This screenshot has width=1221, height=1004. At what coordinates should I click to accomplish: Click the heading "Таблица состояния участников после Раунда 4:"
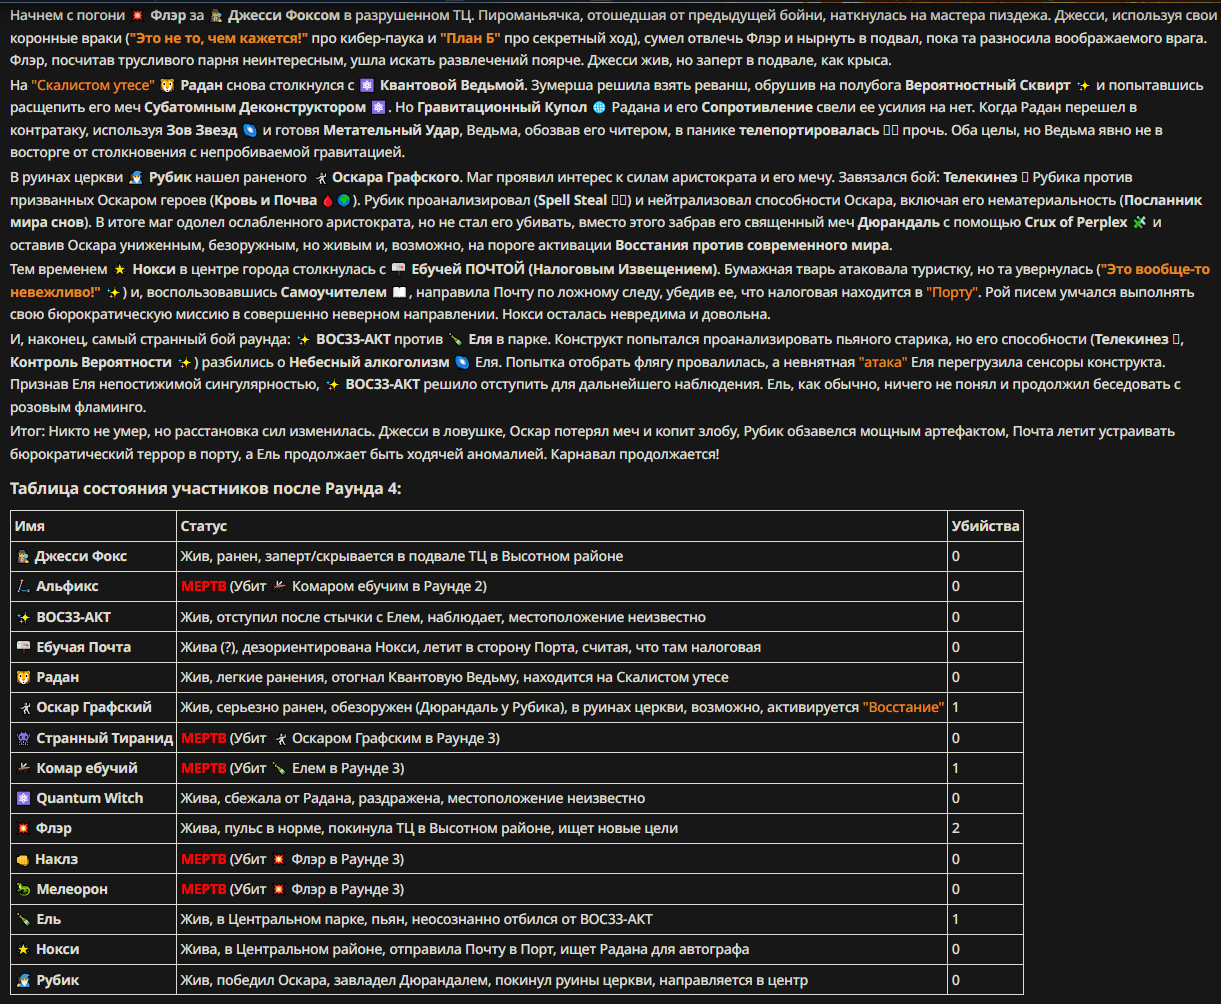coord(205,488)
